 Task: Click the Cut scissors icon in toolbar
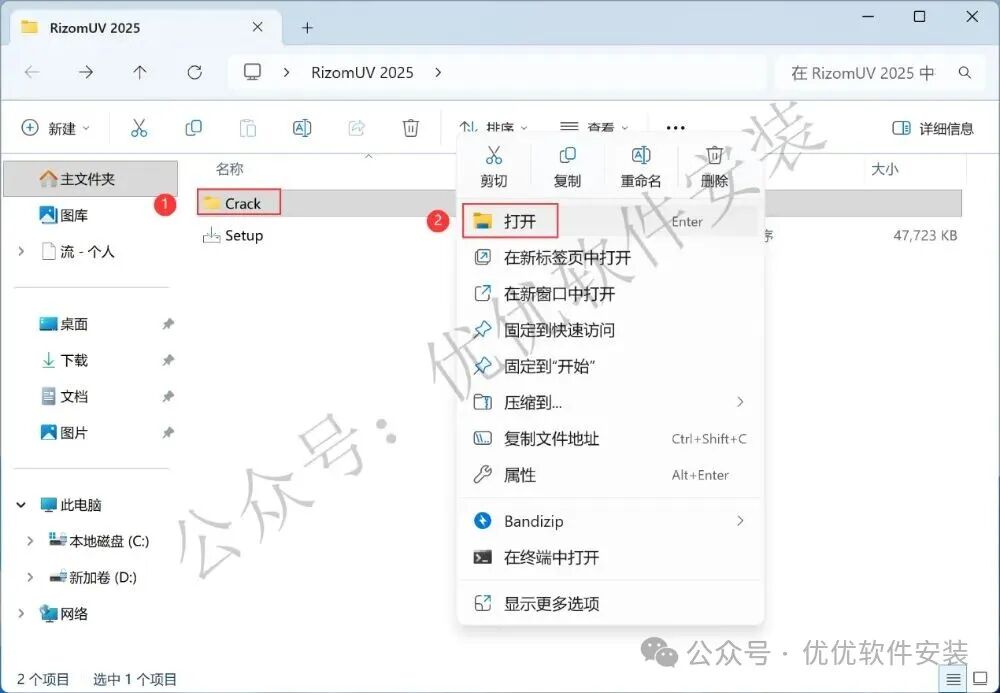click(138, 128)
